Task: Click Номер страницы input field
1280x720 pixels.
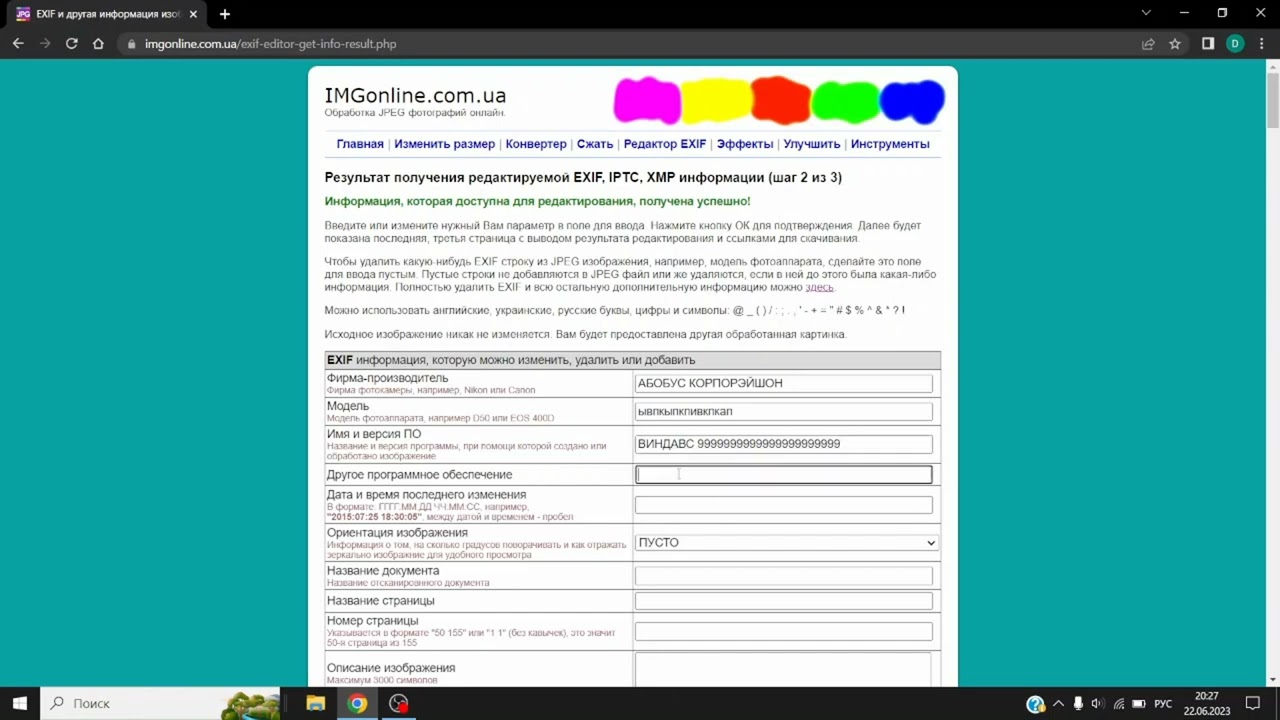Action: [783, 631]
